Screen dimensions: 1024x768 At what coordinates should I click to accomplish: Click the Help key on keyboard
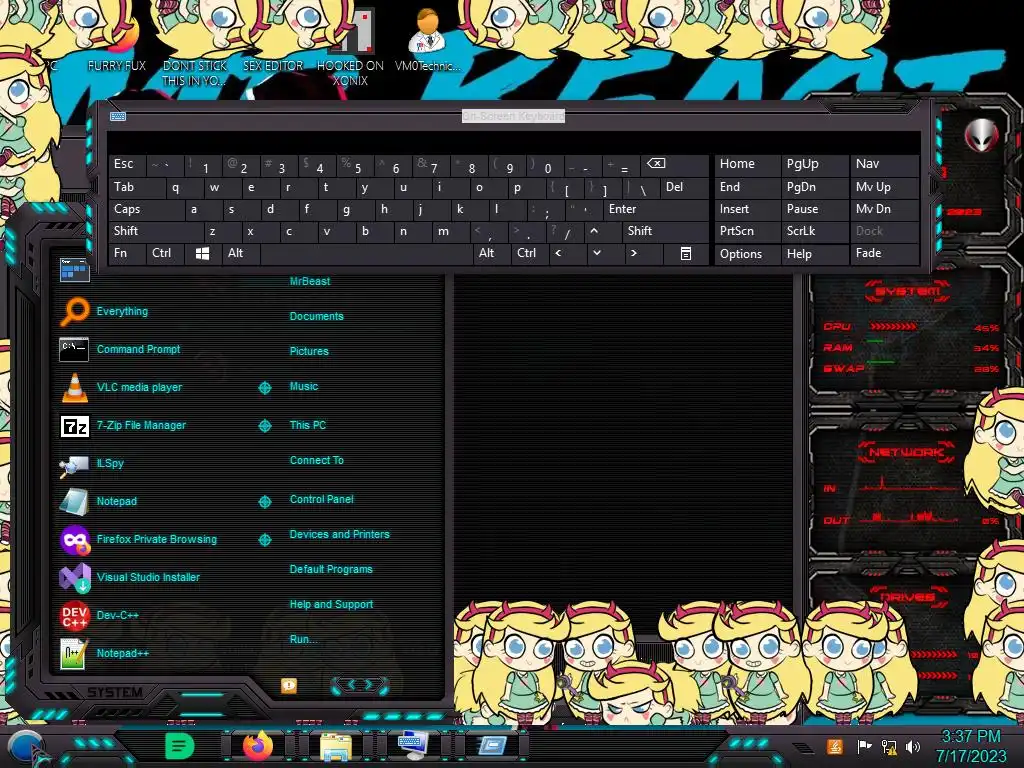[814, 254]
